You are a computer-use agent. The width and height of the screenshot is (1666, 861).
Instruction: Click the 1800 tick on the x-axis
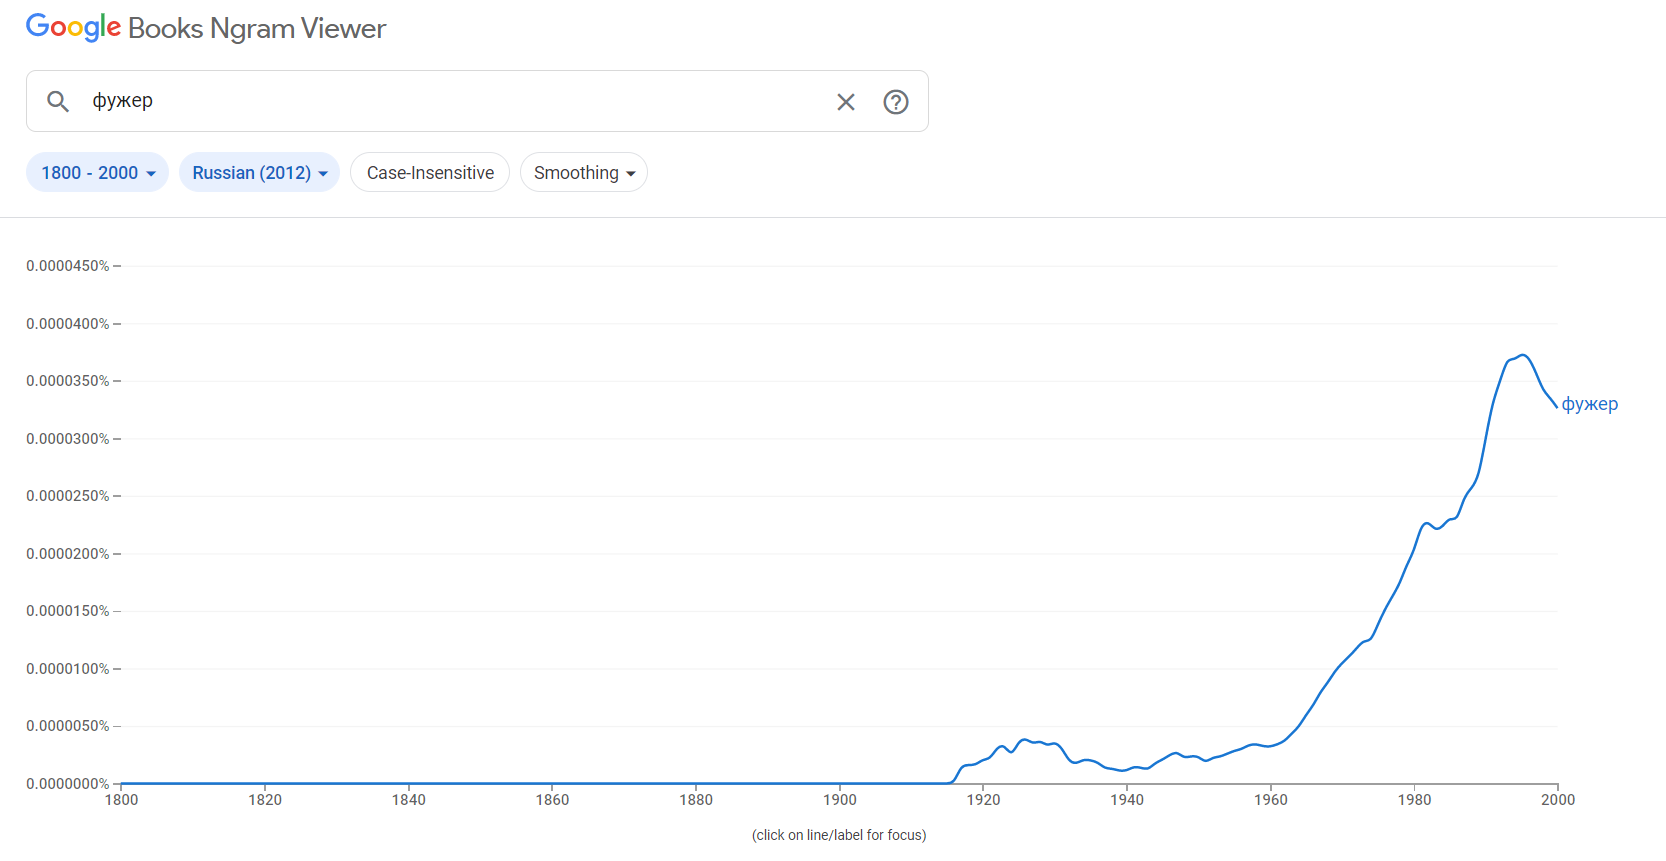click(x=122, y=800)
